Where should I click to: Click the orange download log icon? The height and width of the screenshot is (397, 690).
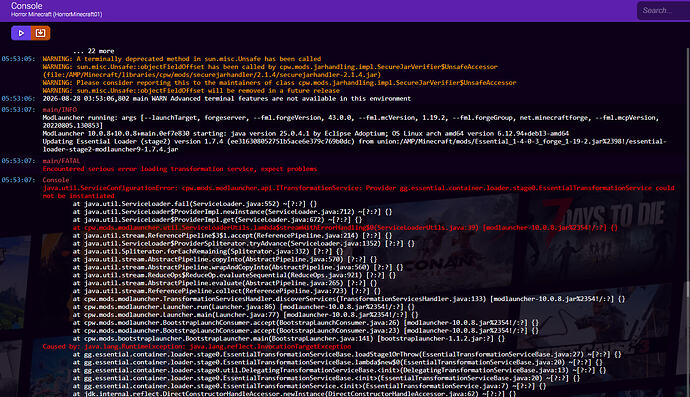pyautogui.click(x=40, y=33)
